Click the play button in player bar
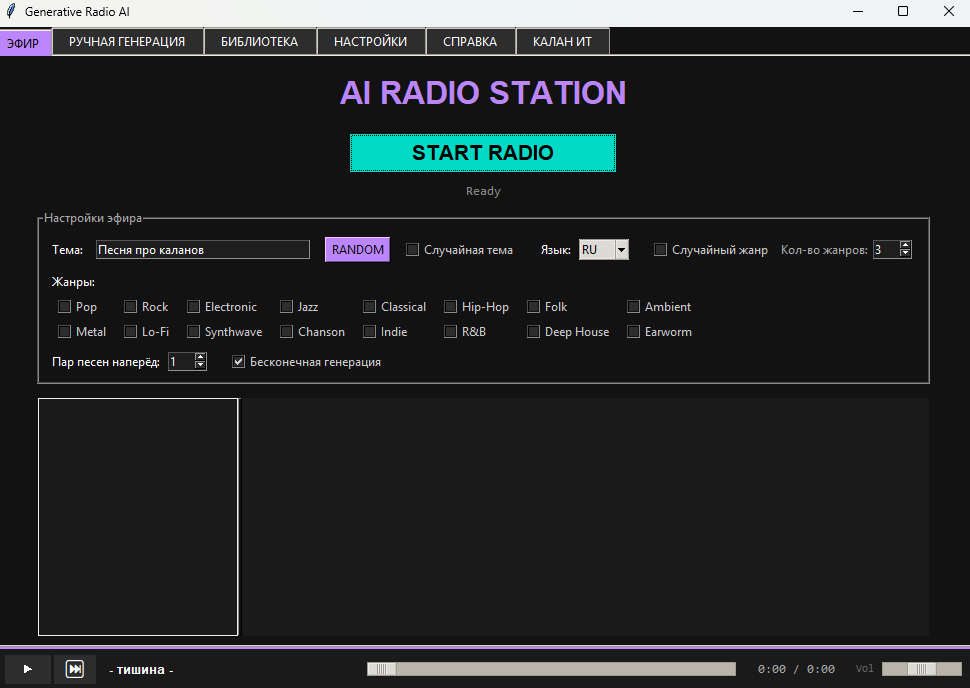This screenshot has width=970, height=688. click(28, 669)
